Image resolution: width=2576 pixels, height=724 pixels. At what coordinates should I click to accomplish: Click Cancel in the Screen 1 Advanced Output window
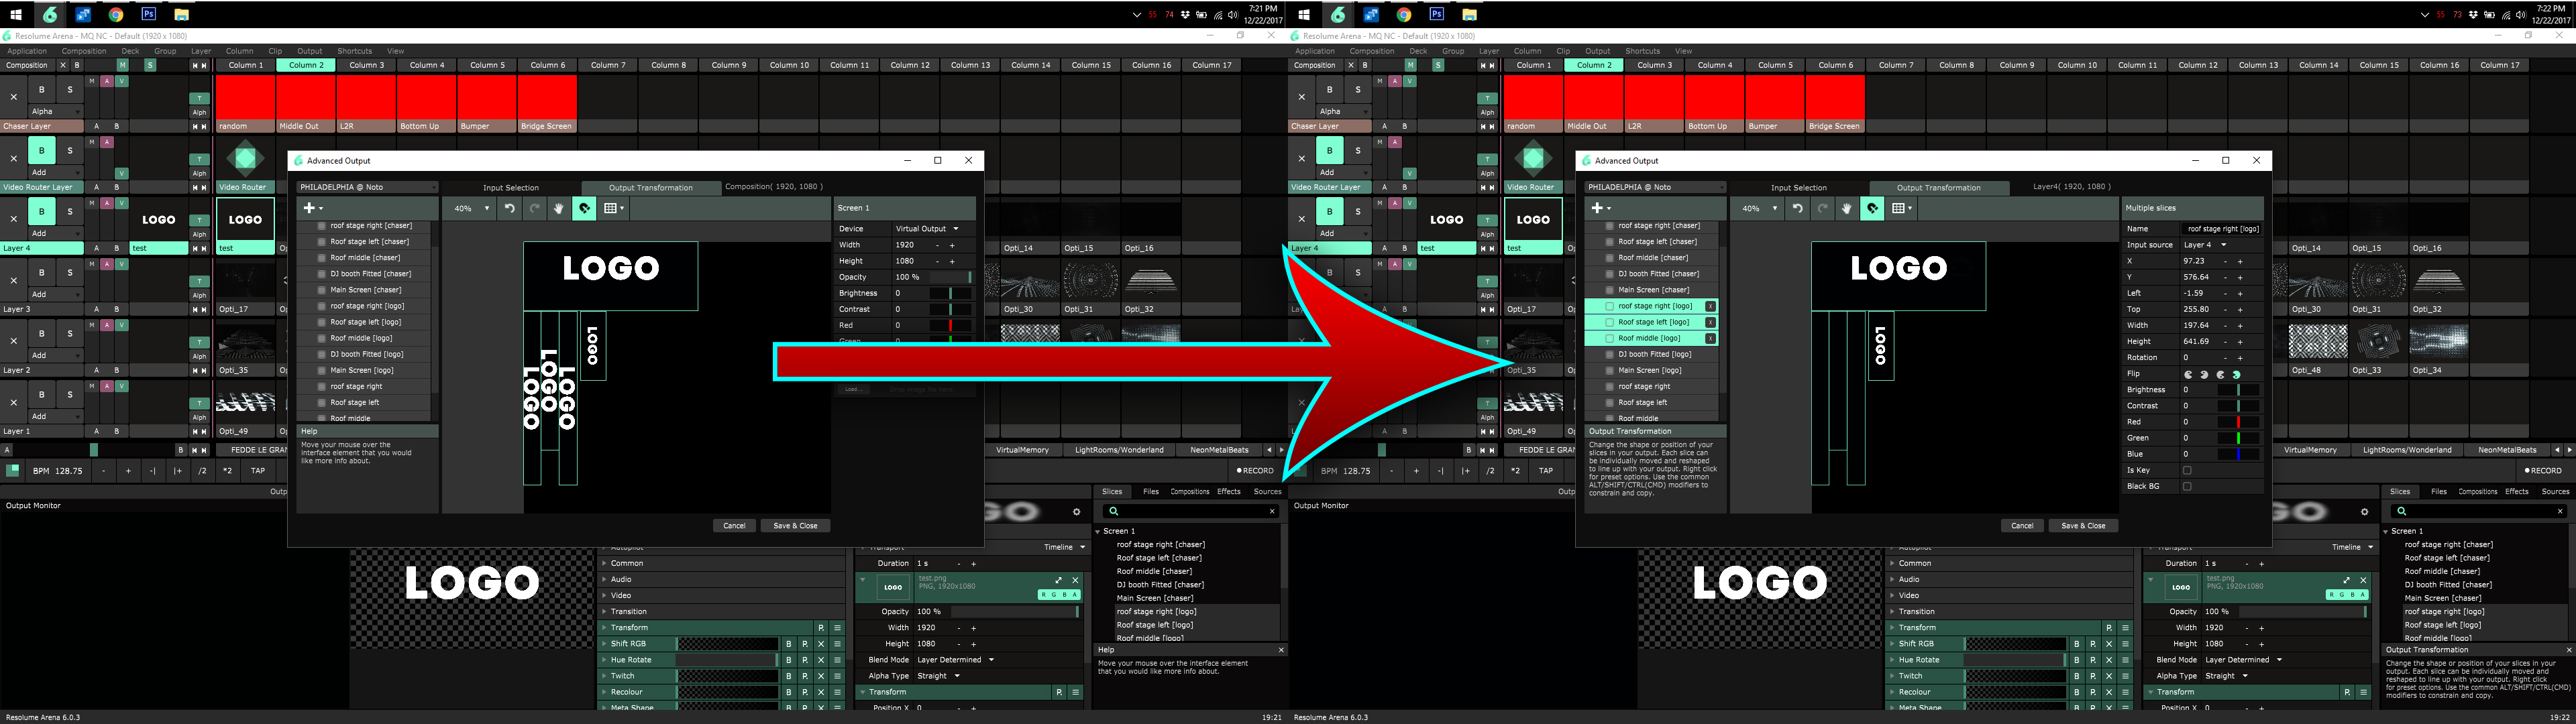(734, 525)
